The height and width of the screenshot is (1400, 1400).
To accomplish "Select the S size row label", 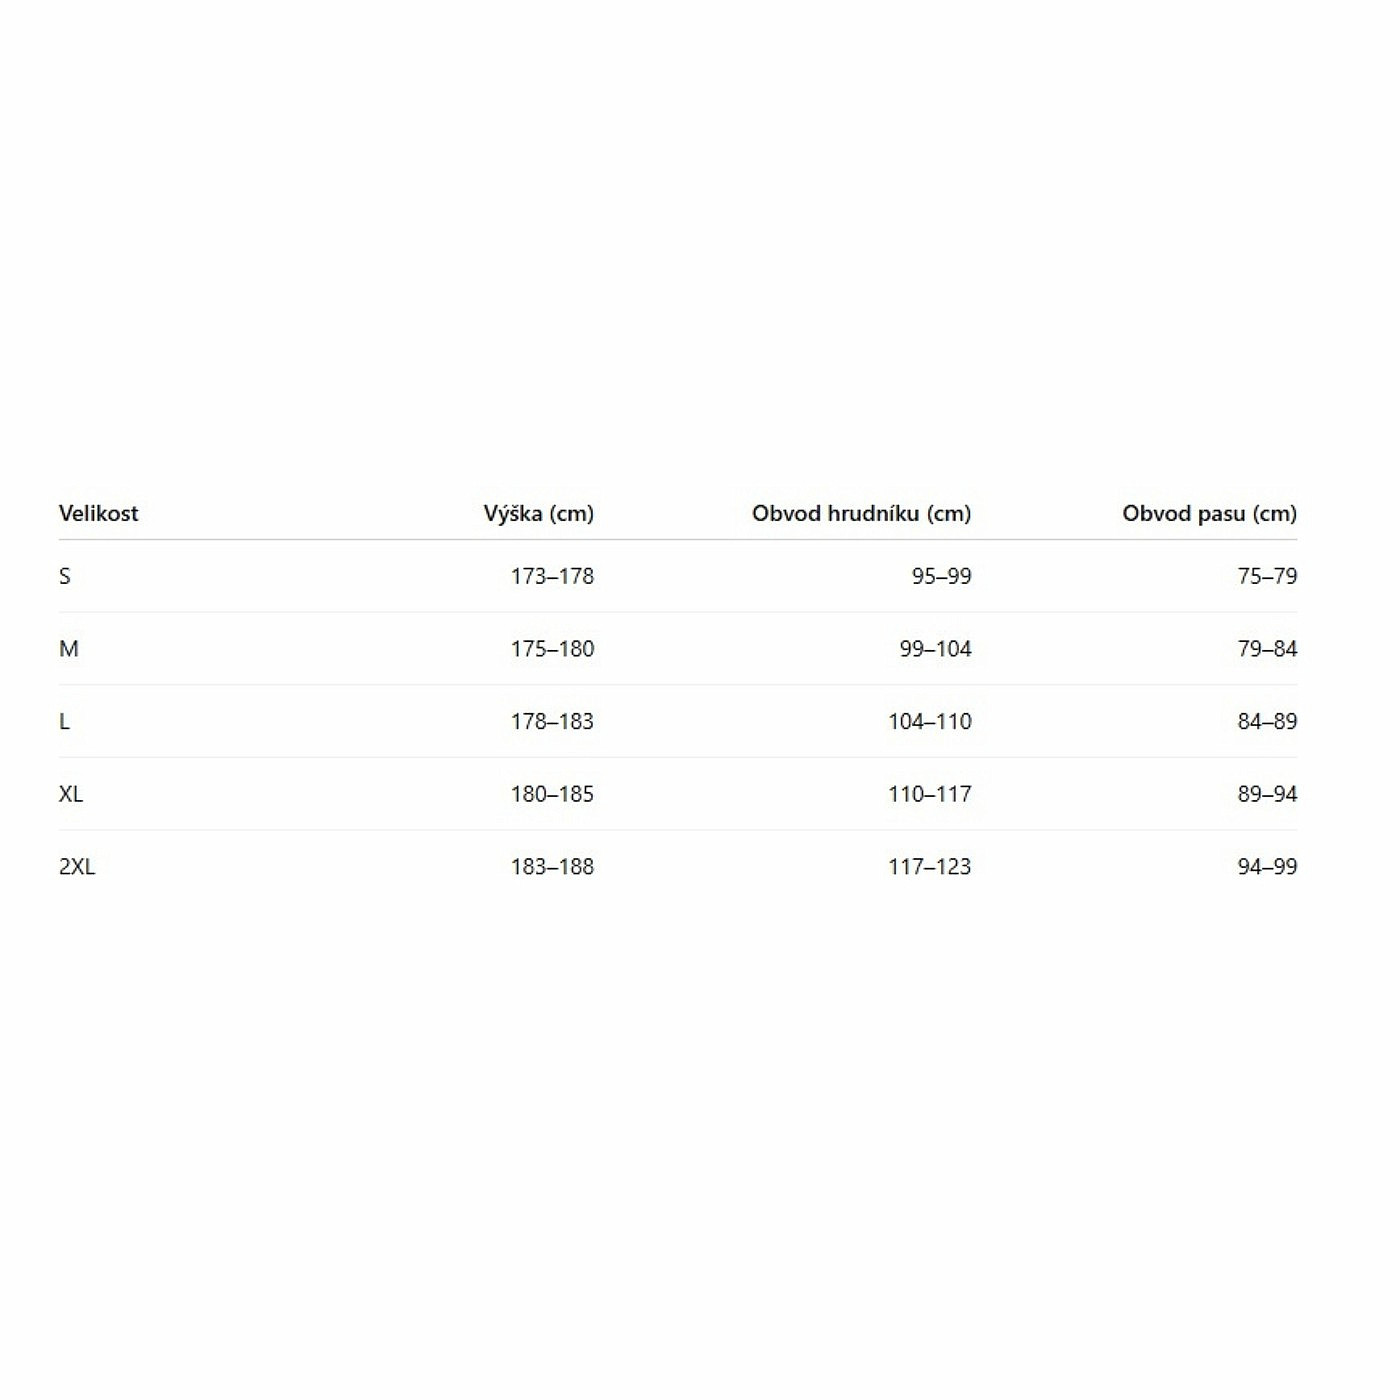I will tap(65, 576).
